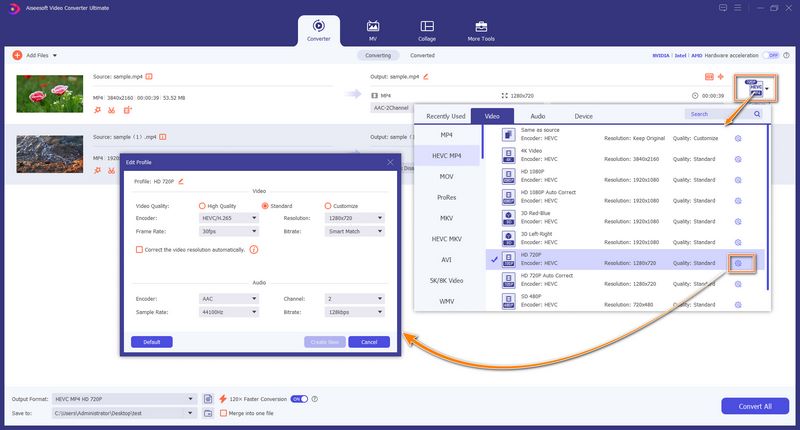This screenshot has width=800, height=430.
Task: Choose the HD 1080P Auto Correct preset
Action: 625,196
